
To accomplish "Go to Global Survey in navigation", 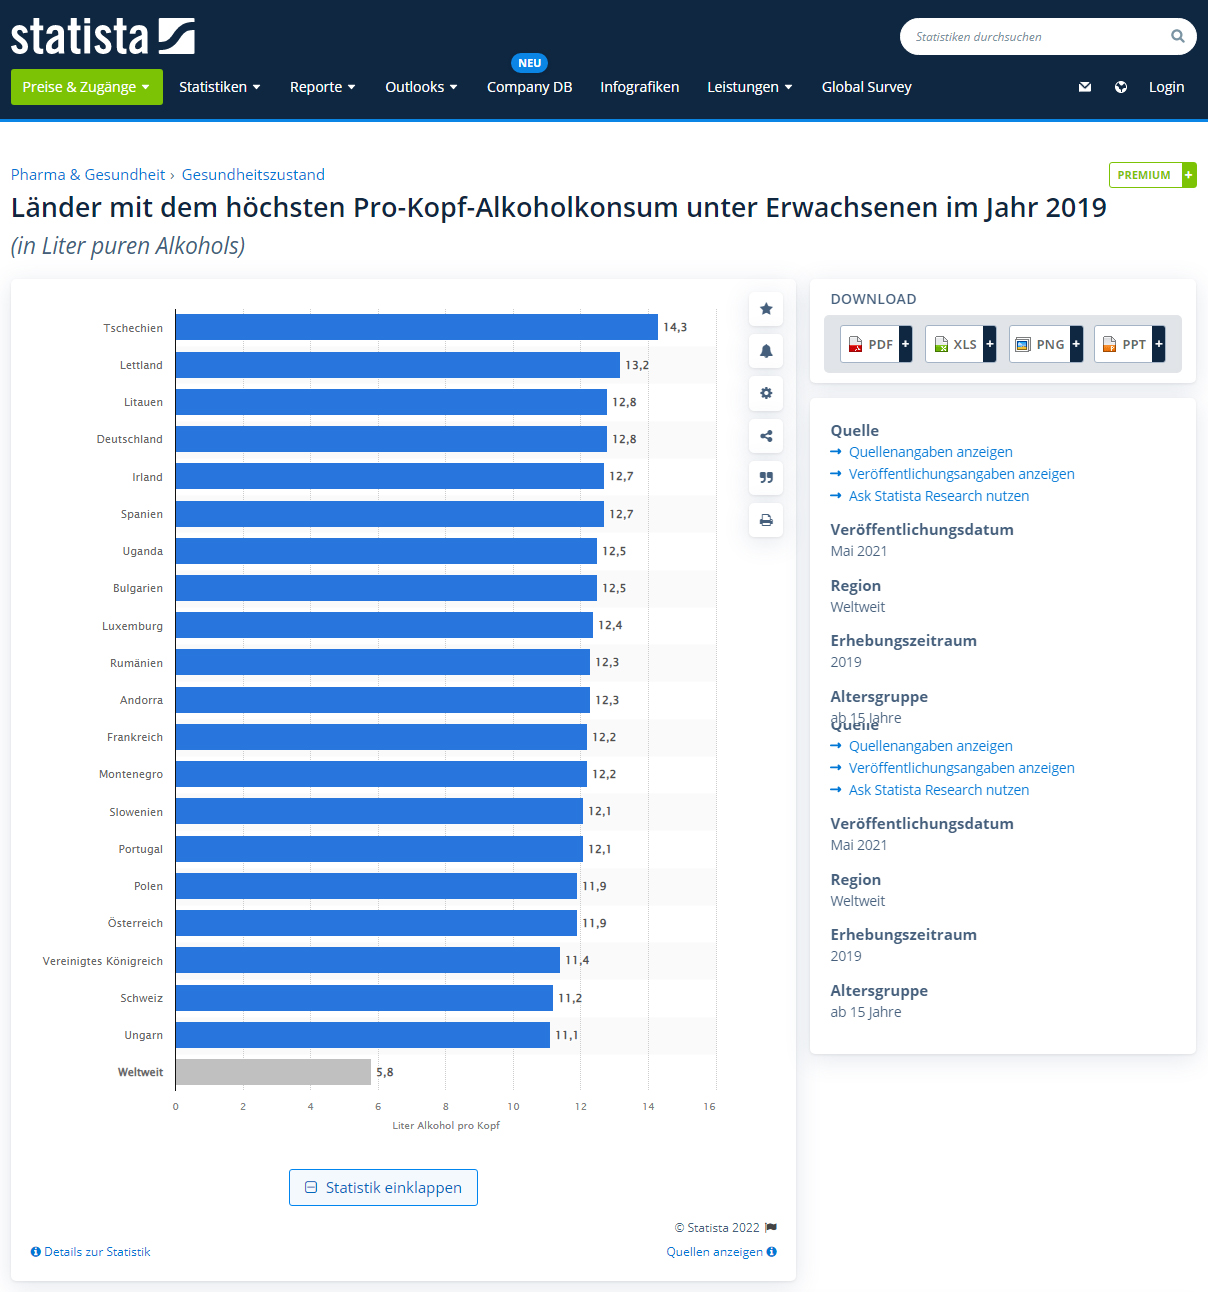I will (x=866, y=87).
